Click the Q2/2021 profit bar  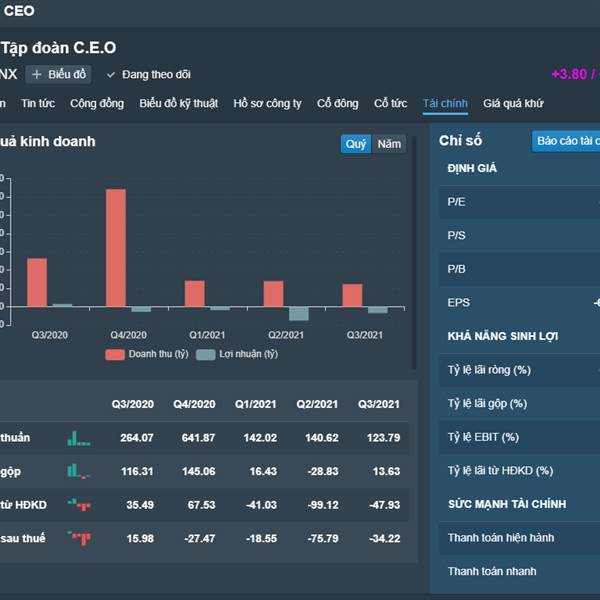coord(298,313)
